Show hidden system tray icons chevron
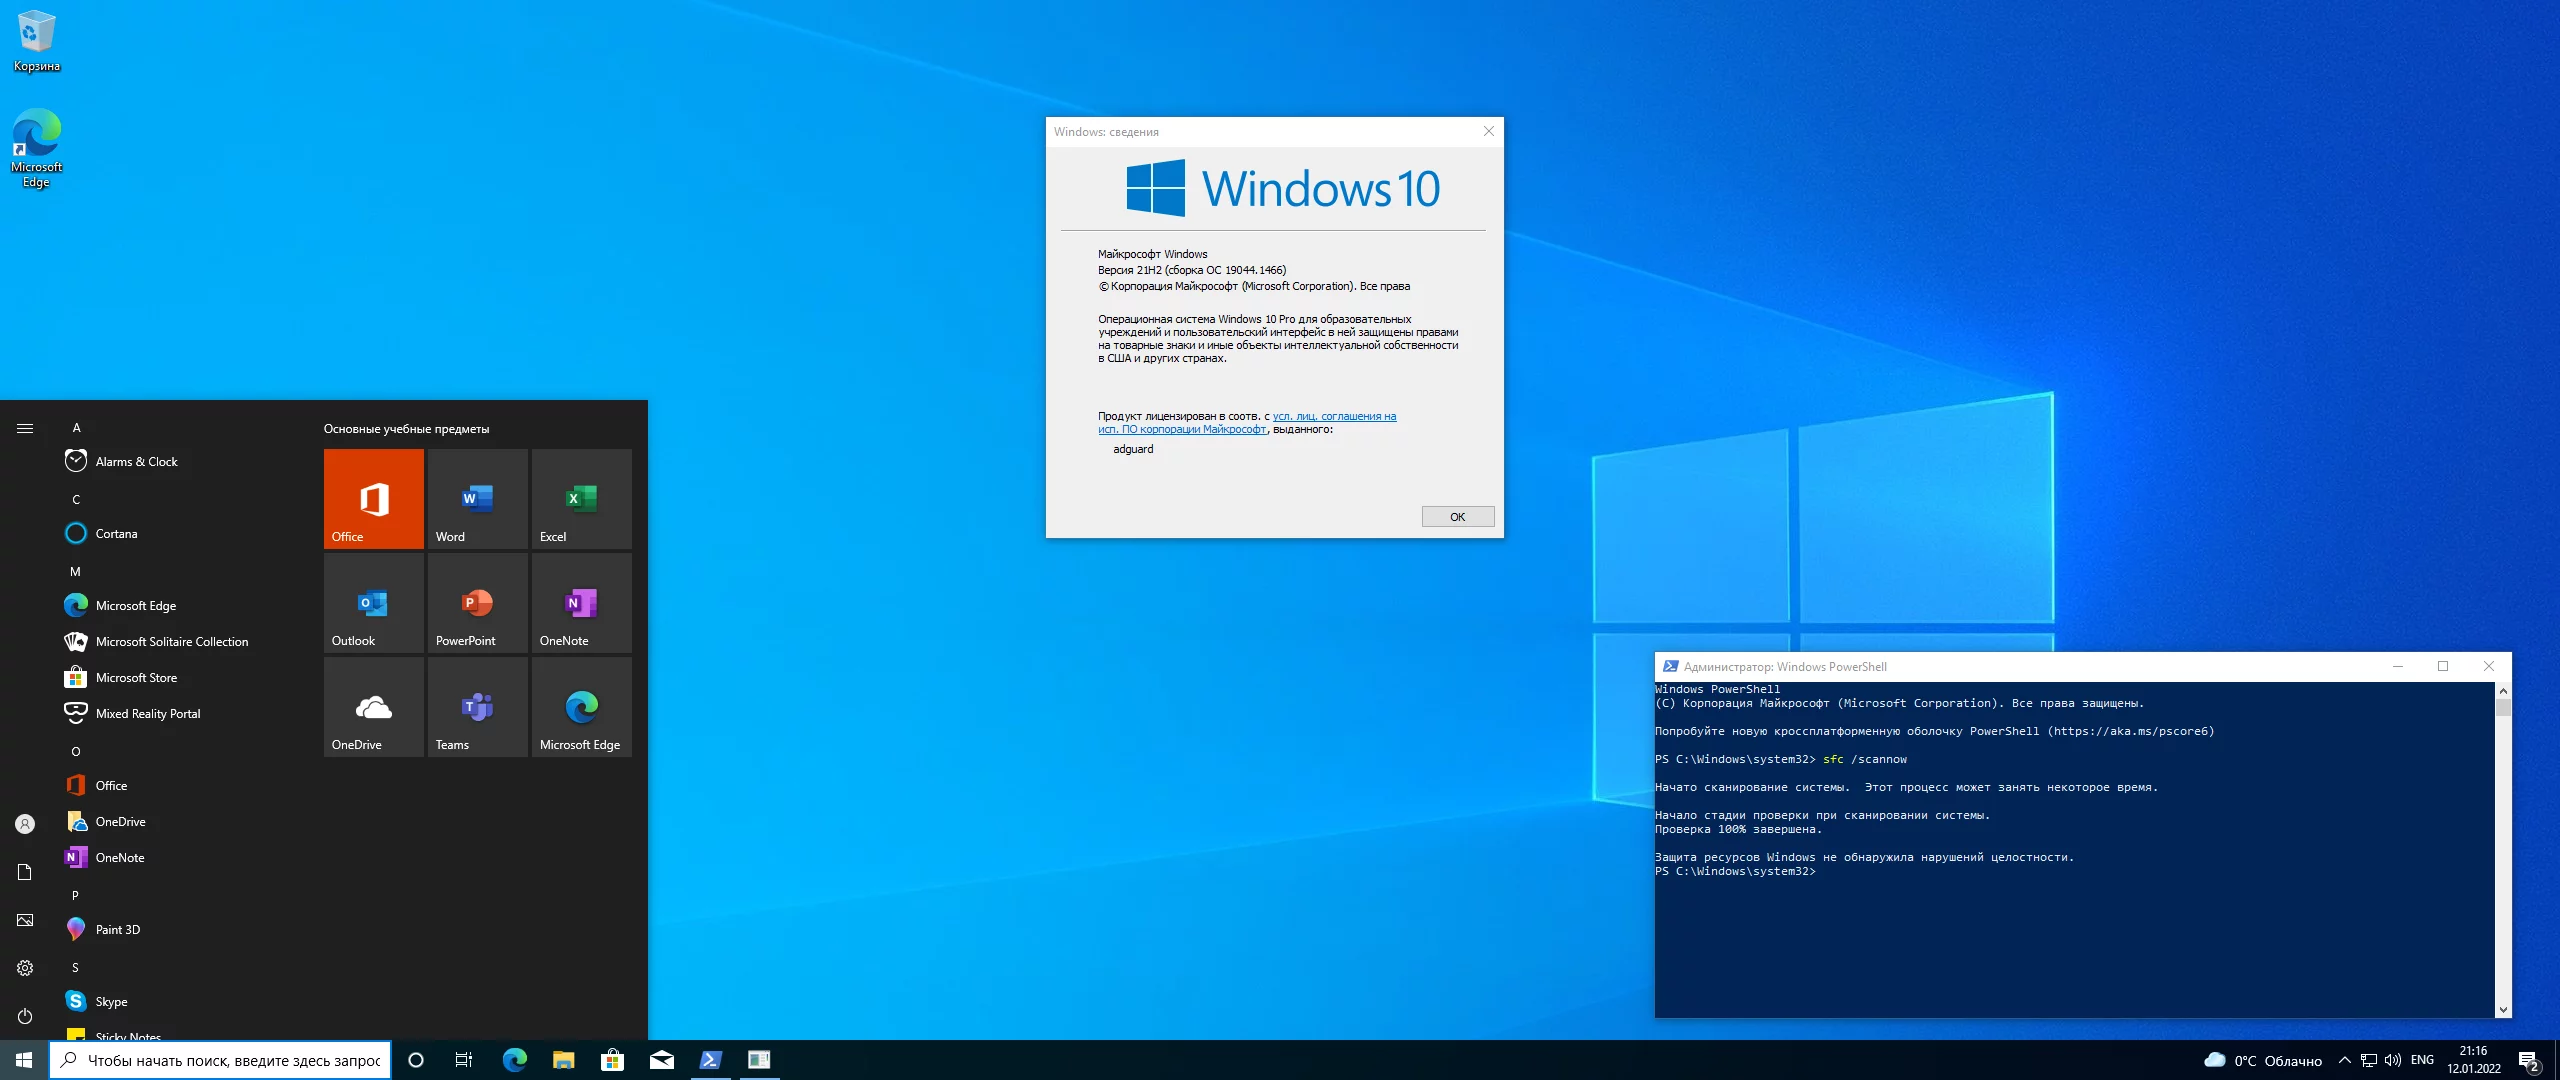 2344,1060
